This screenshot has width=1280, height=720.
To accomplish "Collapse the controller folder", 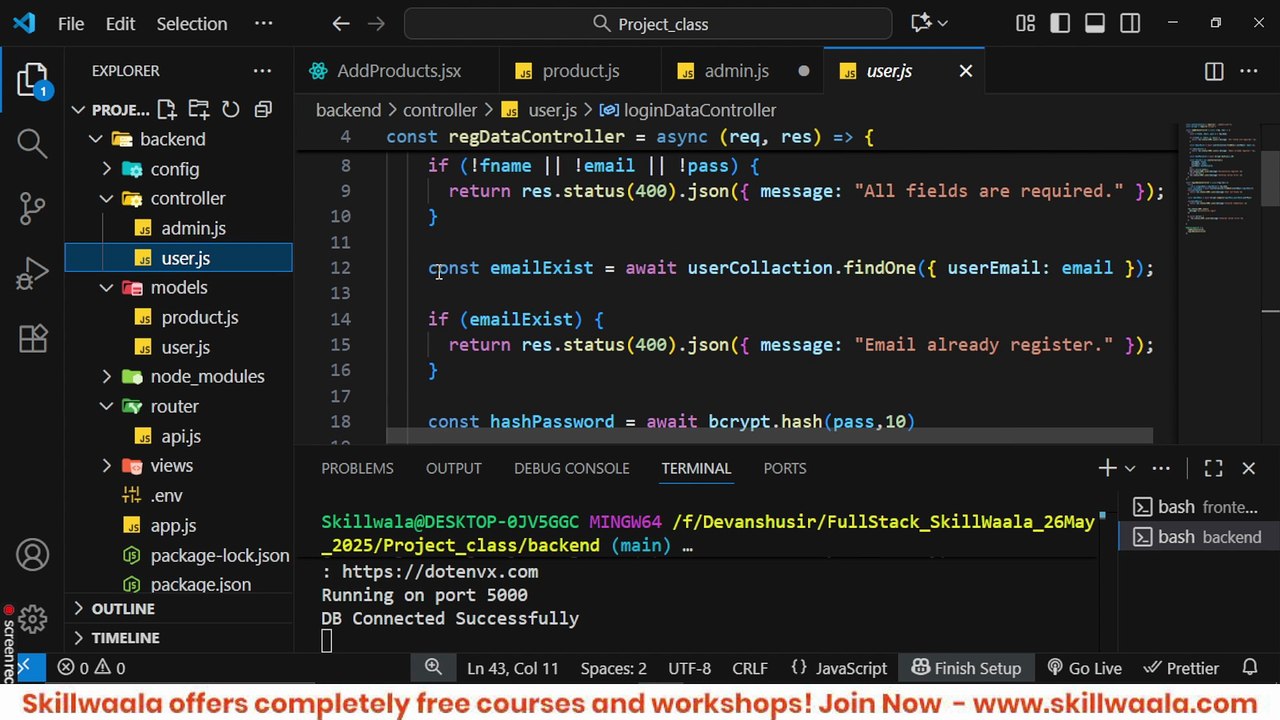I will point(107,198).
